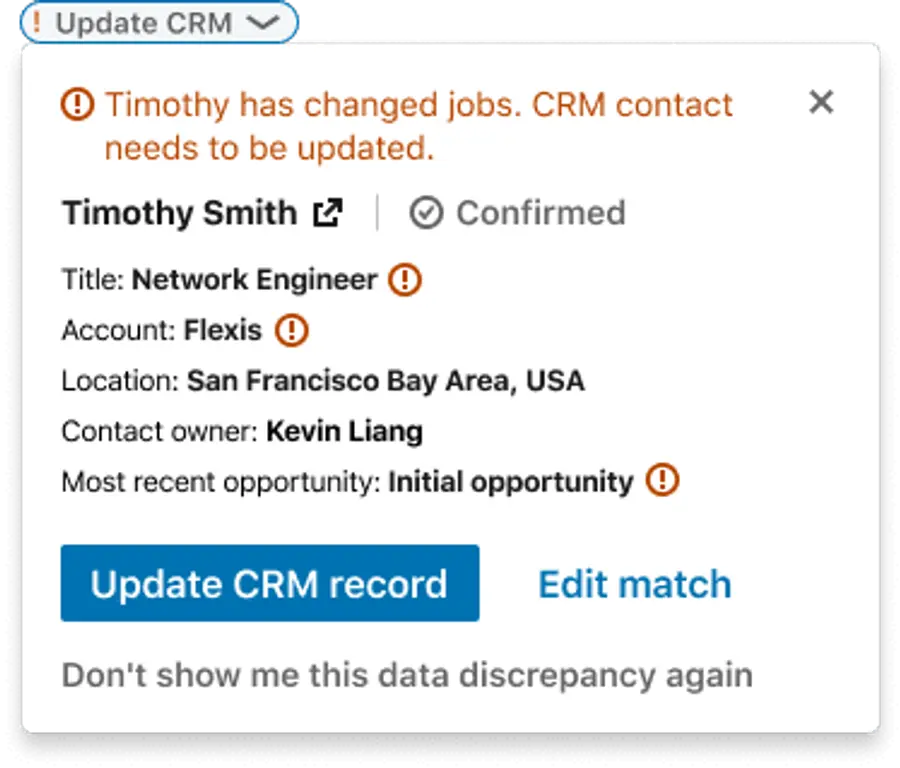Select the San Francisco Bay Area location text
This screenshot has height=768, width=900.
click(385, 380)
